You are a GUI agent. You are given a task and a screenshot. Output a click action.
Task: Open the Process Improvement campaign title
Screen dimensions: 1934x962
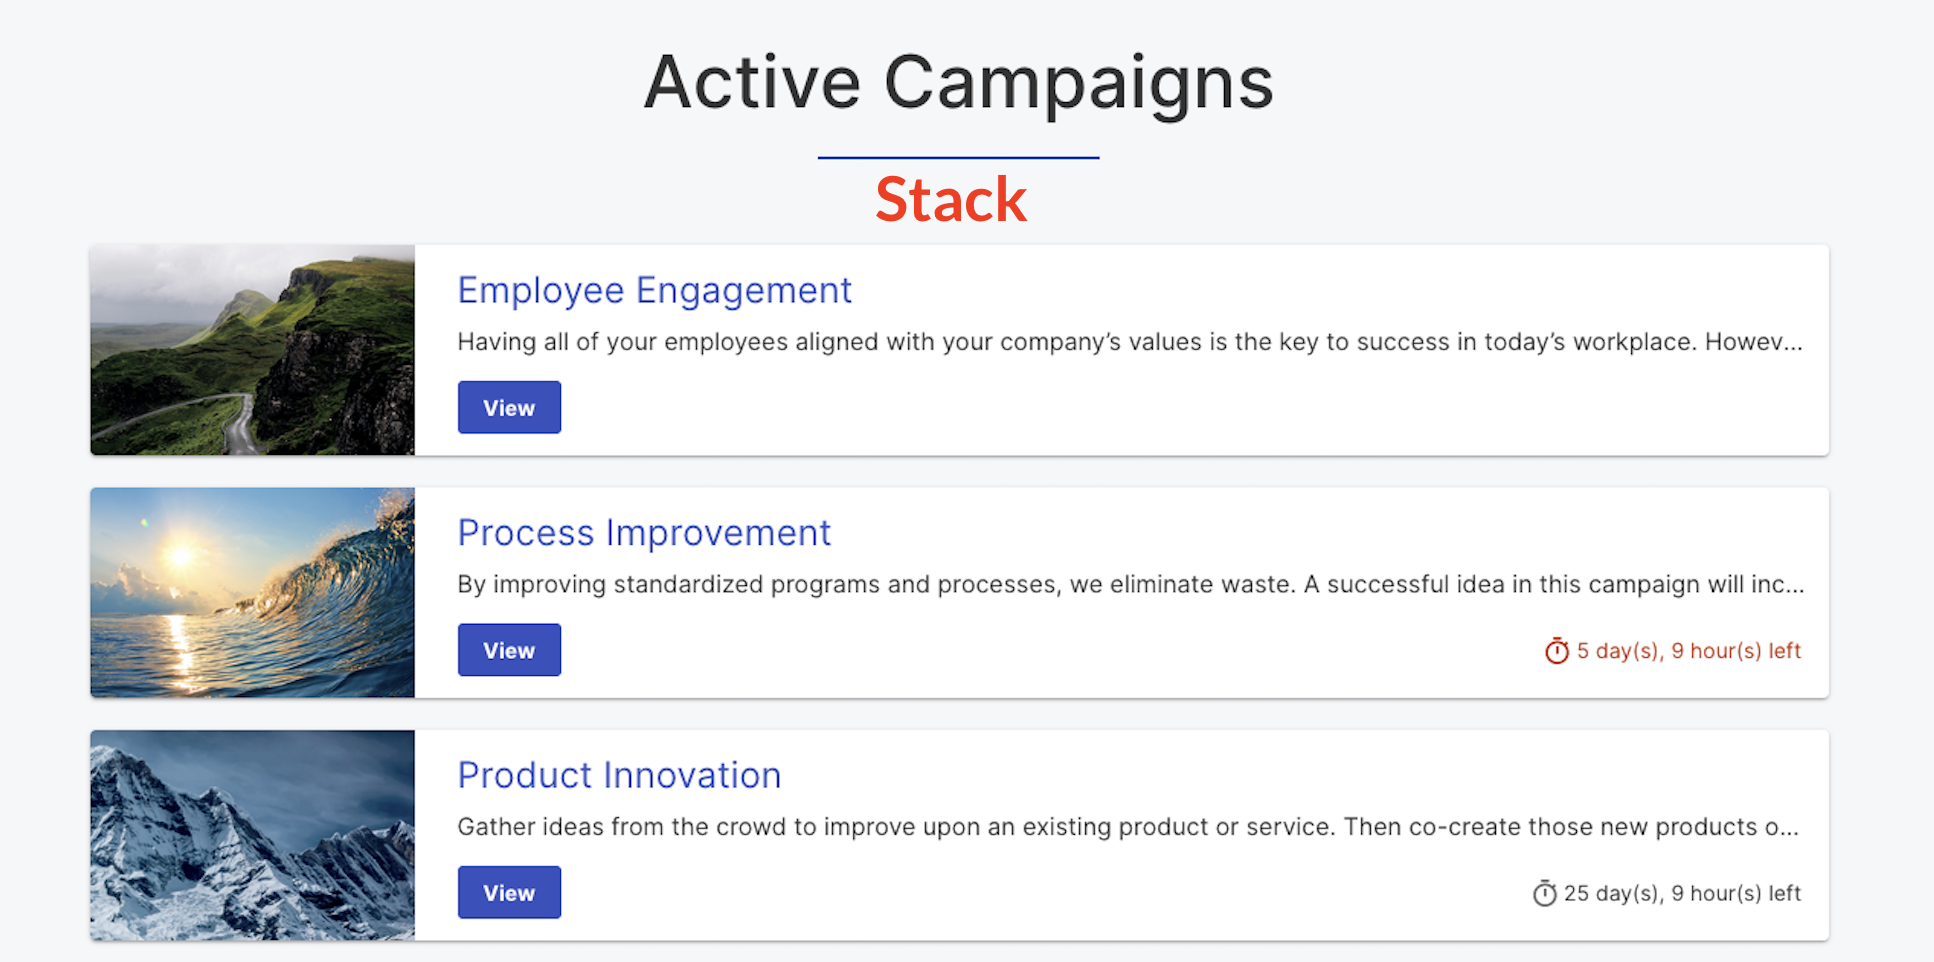coord(644,533)
